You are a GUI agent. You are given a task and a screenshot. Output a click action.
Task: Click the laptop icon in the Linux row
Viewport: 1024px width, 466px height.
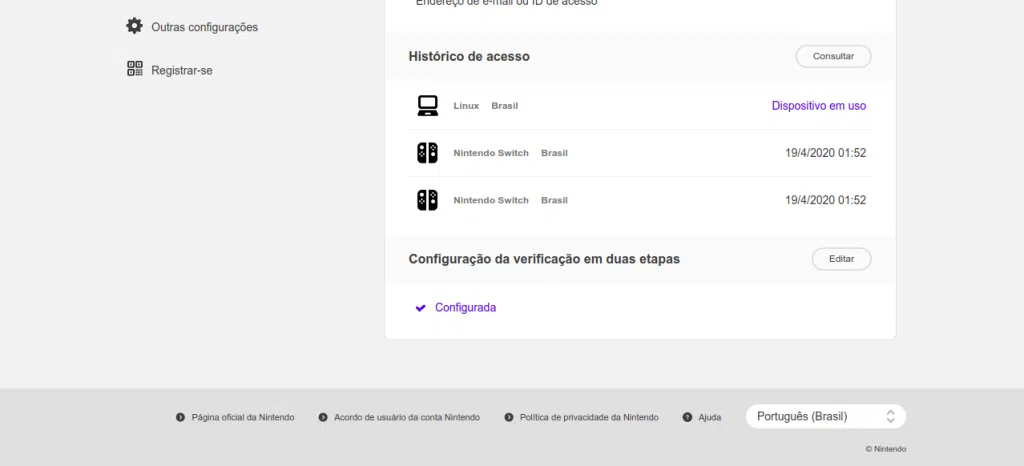coord(428,106)
